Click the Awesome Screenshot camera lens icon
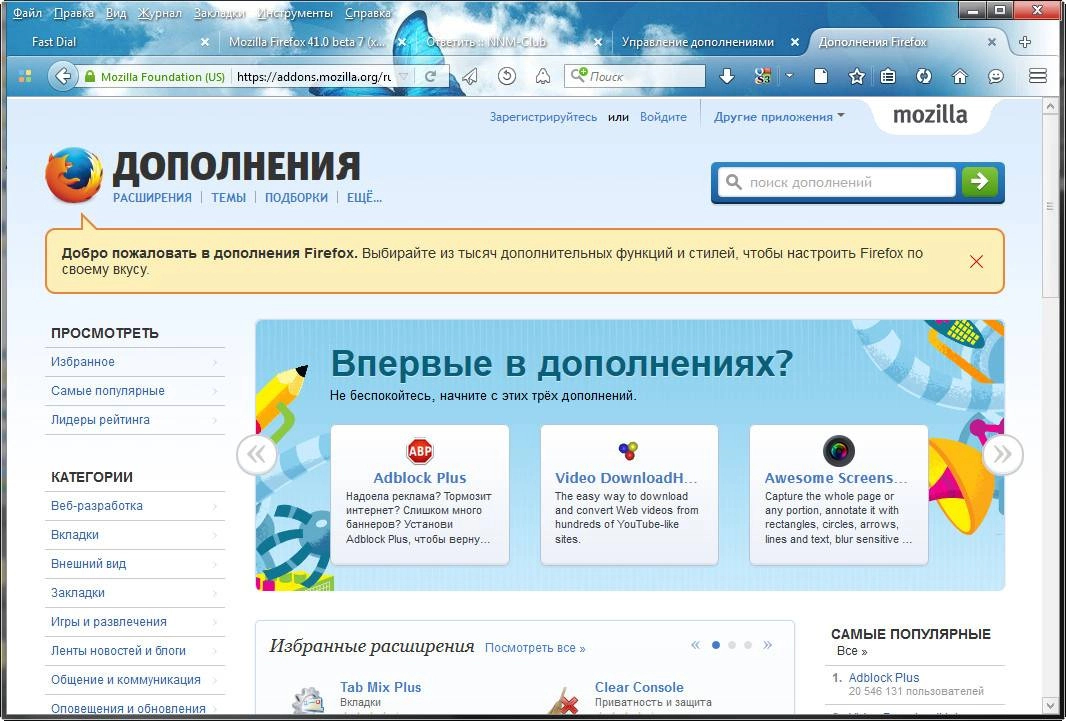The image size is (1066, 721). (x=838, y=451)
